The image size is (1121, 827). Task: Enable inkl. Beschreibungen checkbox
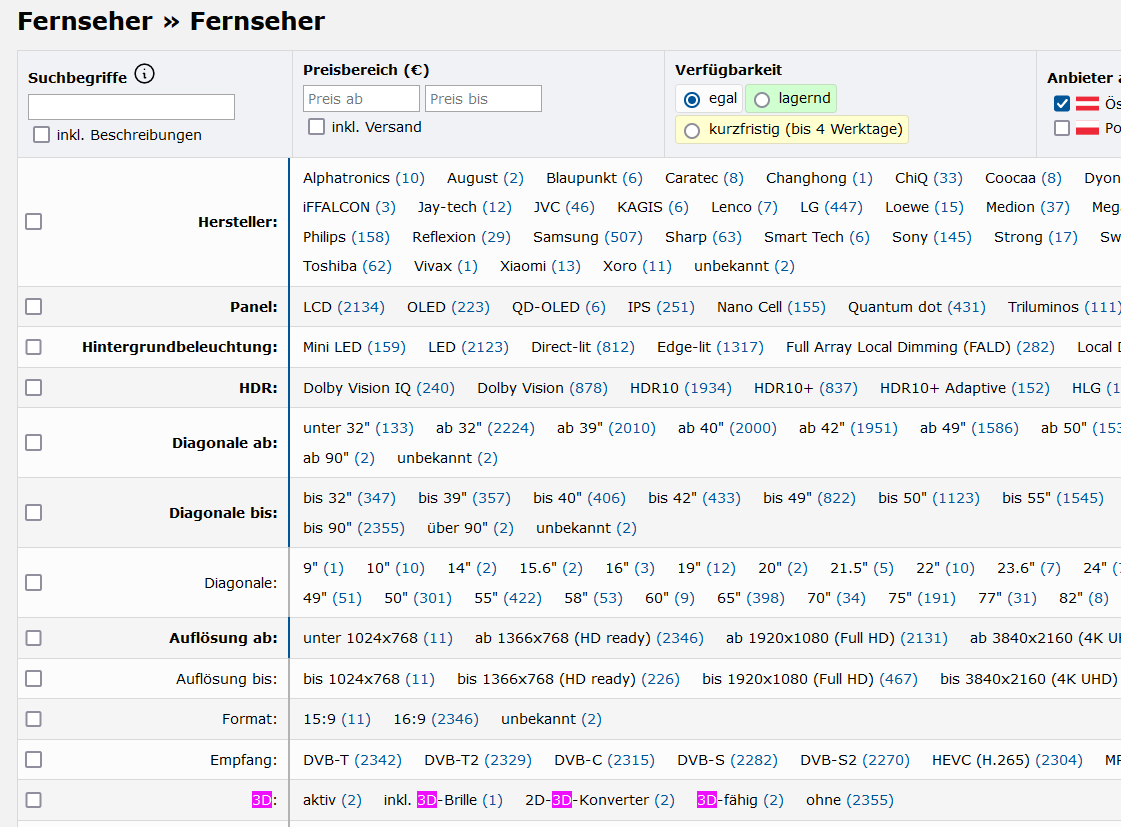[41, 134]
